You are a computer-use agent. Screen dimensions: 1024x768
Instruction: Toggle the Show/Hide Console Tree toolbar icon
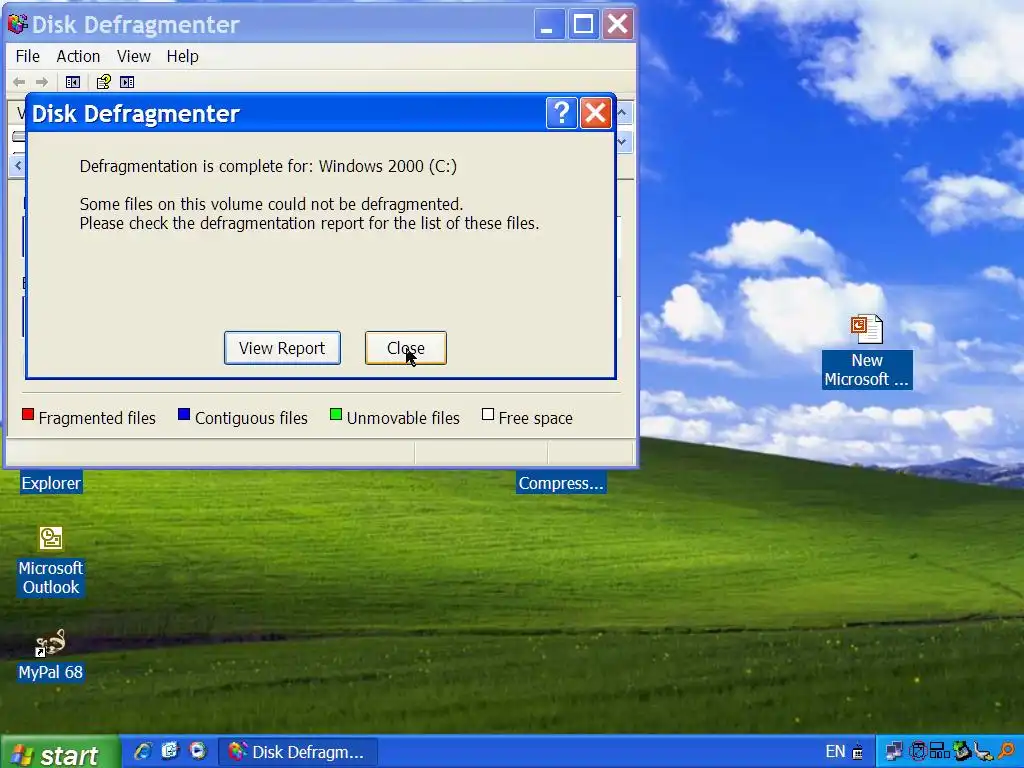[x=72, y=82]
